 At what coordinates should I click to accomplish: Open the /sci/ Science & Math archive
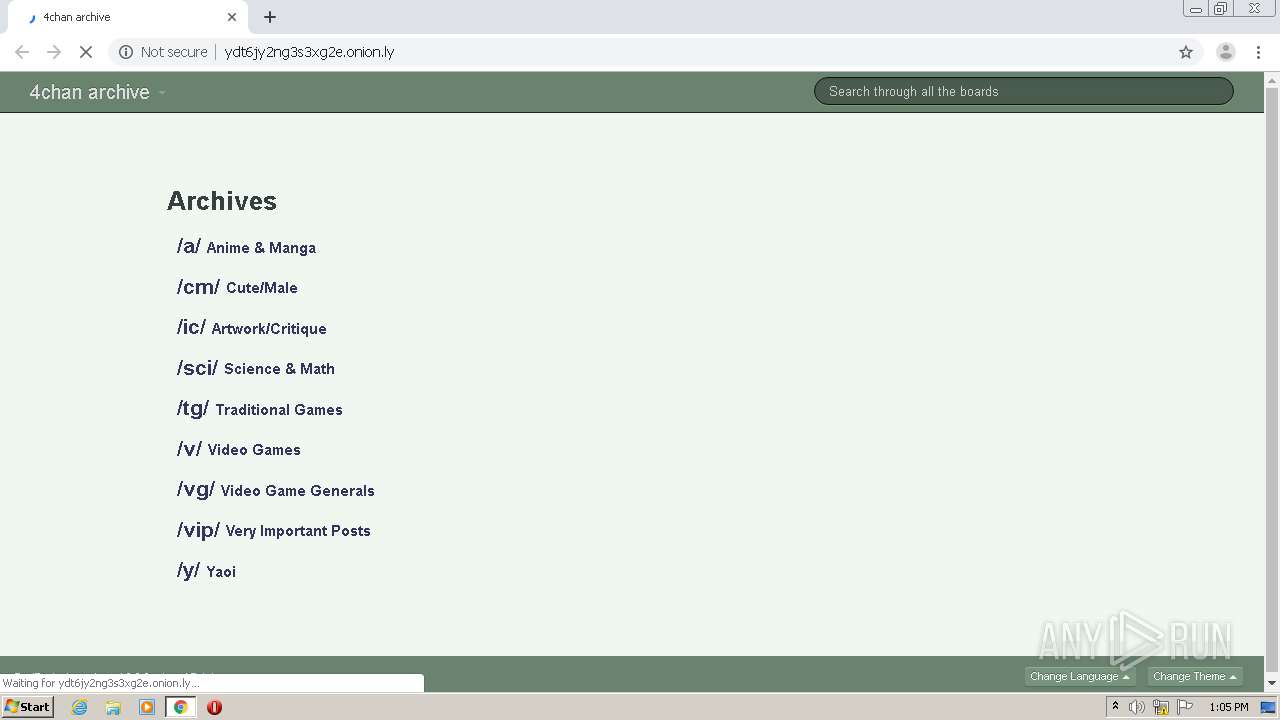click(256, 368)
